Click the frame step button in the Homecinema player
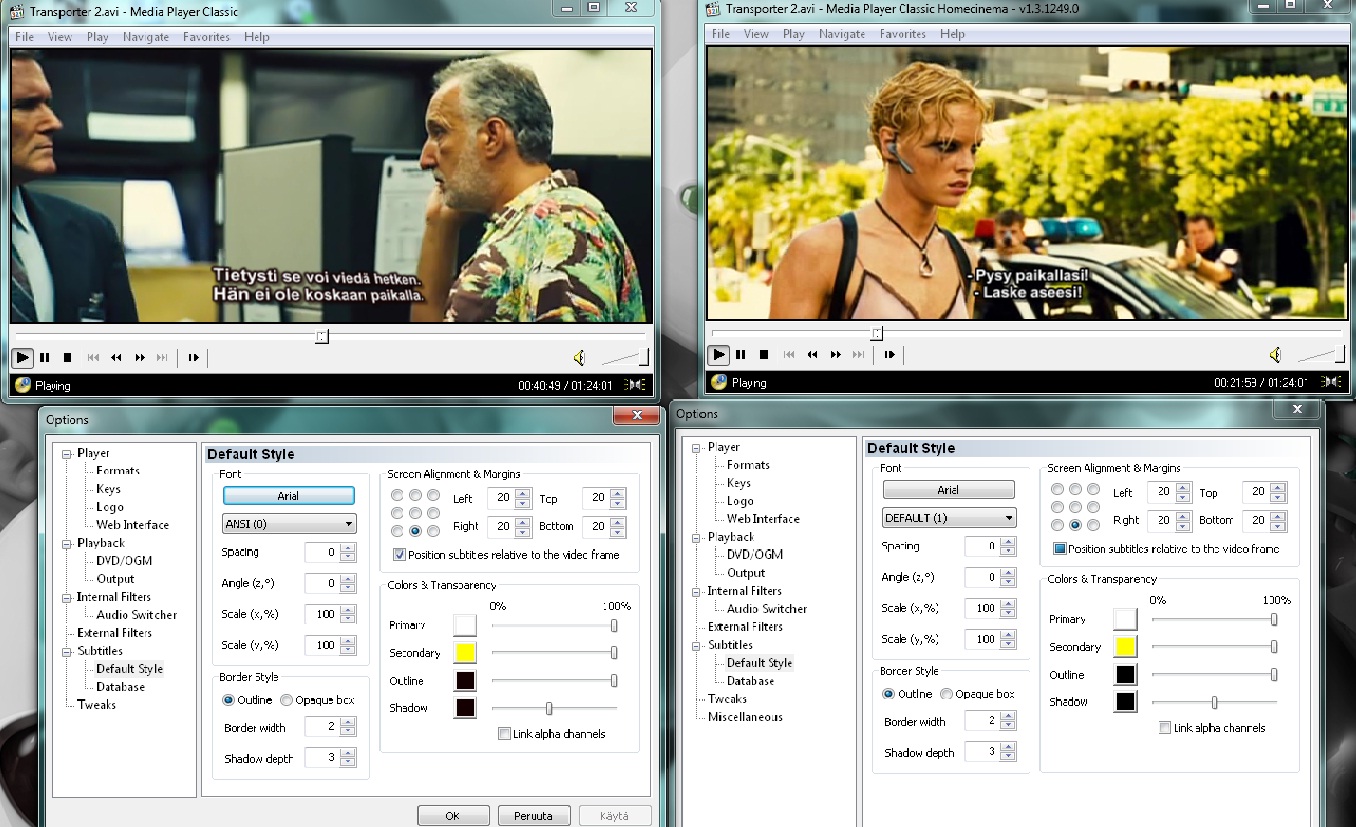The image size is (1356, 827). point(889,355)
